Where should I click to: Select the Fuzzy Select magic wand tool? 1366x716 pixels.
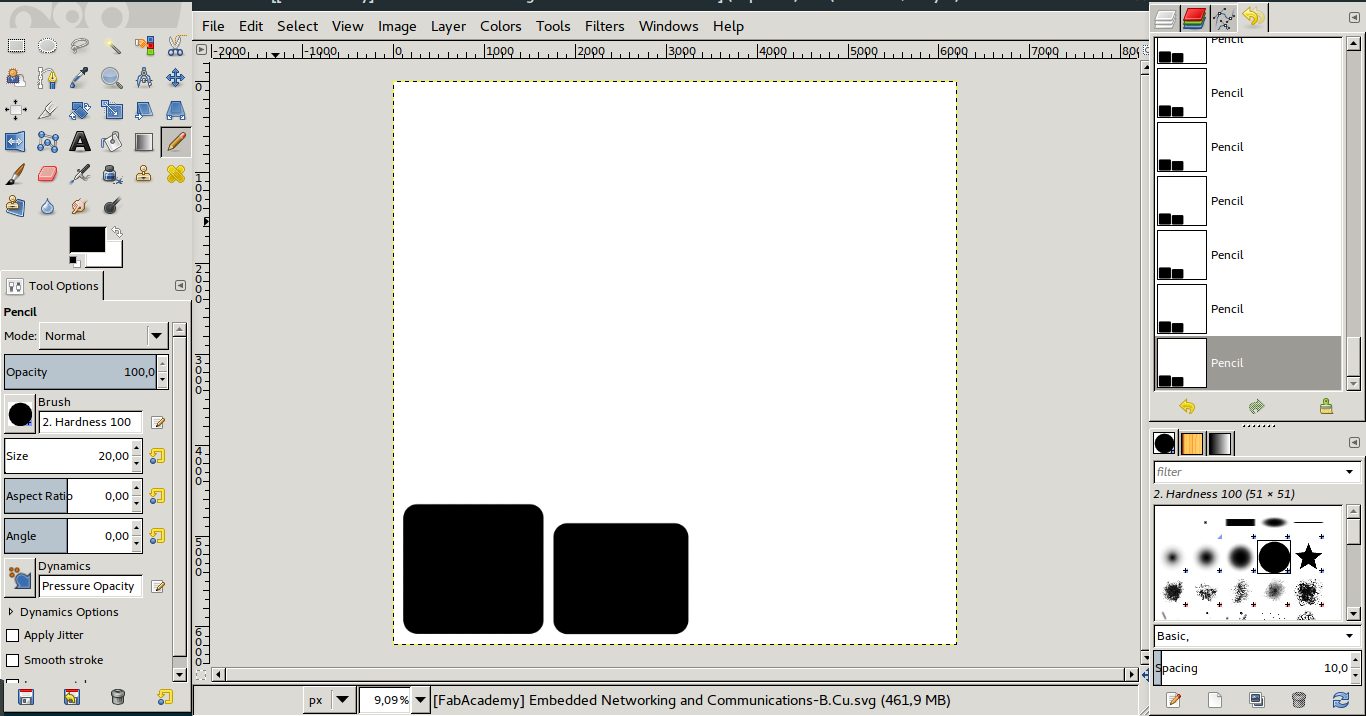(112, 46)
